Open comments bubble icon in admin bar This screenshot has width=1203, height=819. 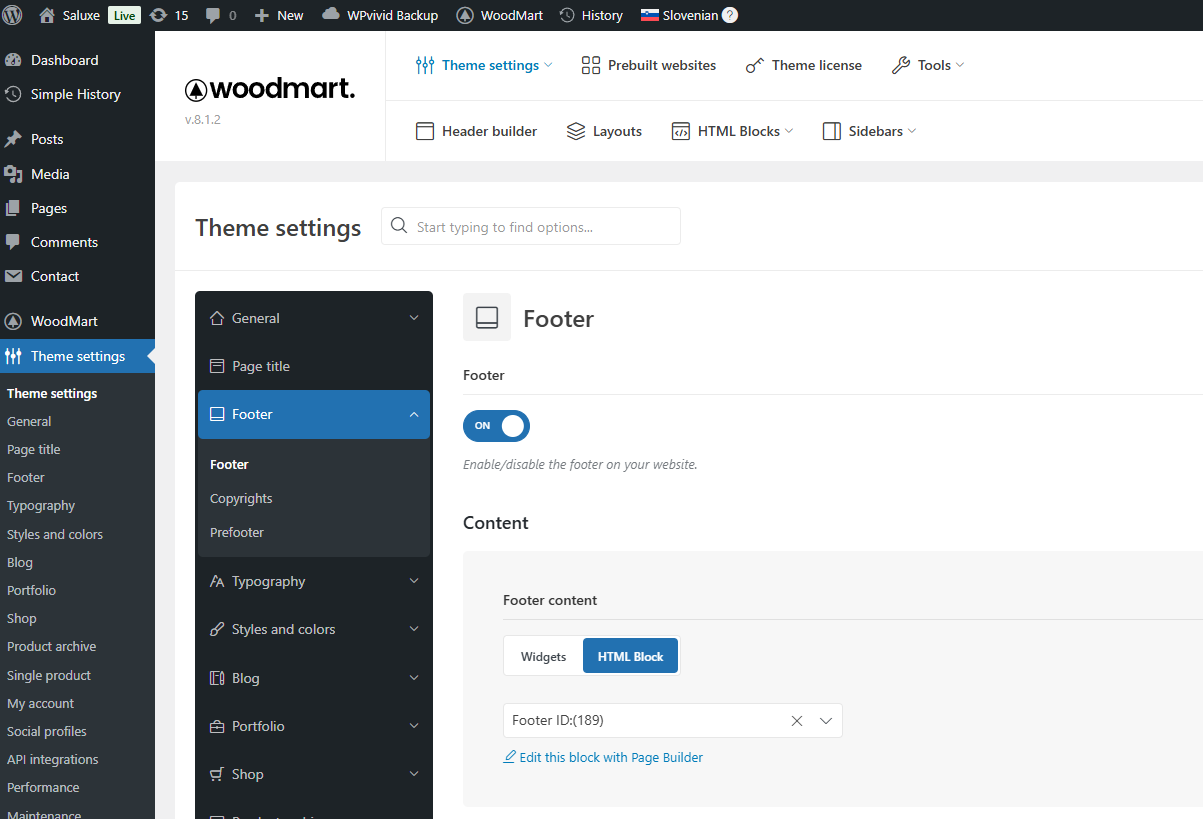click(212, 15)
